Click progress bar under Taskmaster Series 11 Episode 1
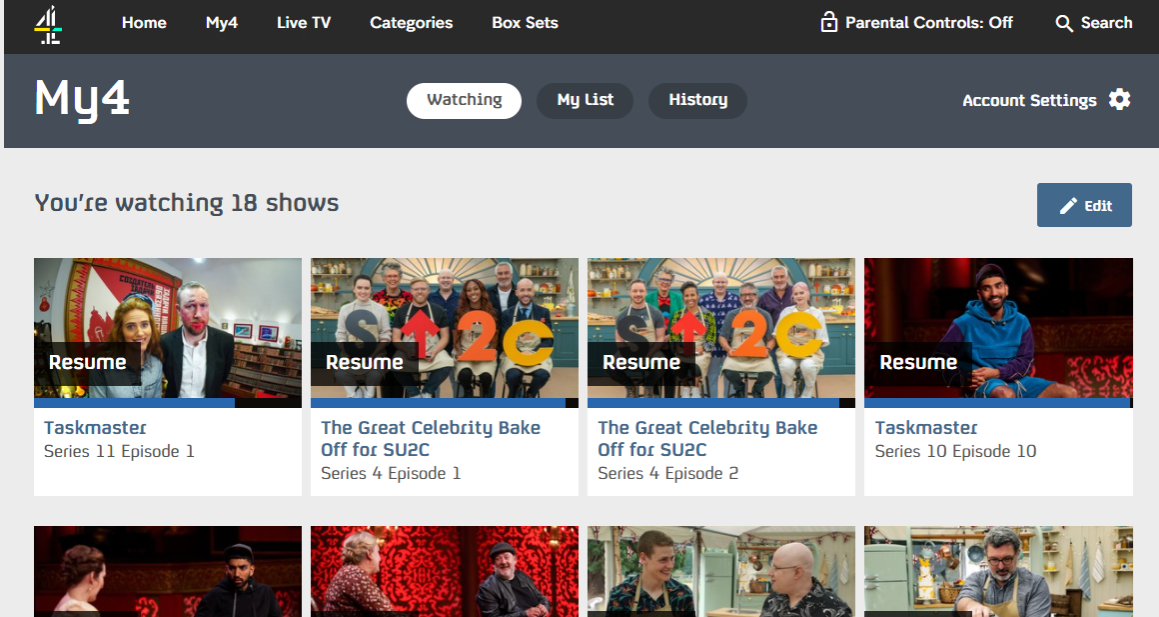1159x617 pixels. (168, 403)
